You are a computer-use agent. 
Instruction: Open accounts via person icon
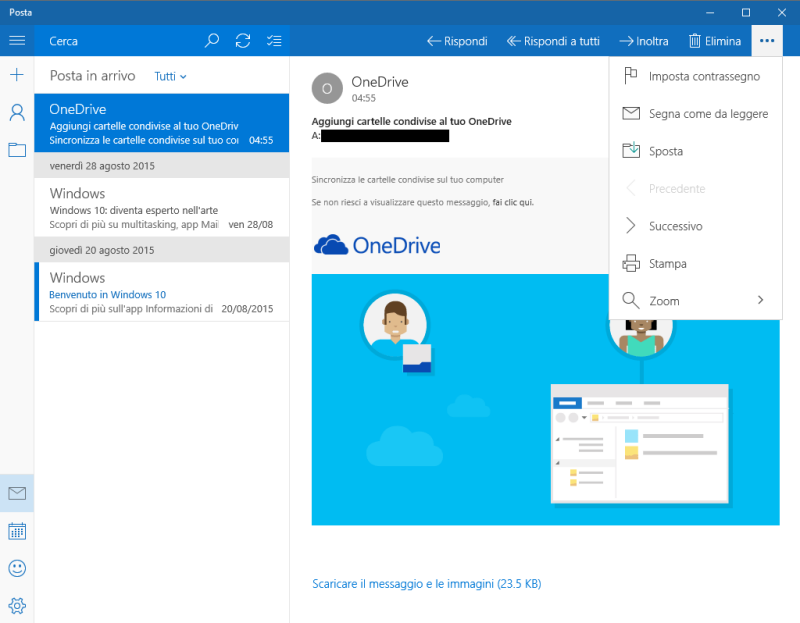(x=17, y=112)
